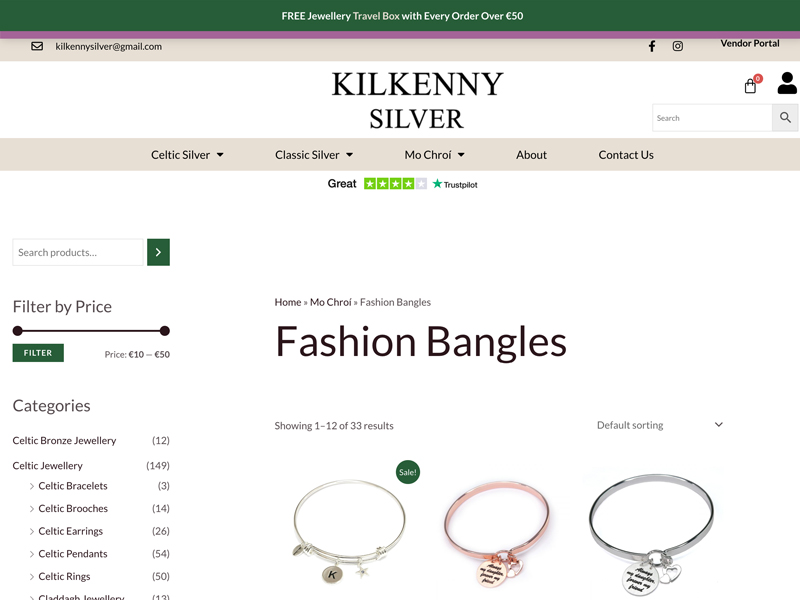Viewport: 800px width, 600px height.
Task: Open the Trustpilot rating widget
Action: [x=403, y=184]
